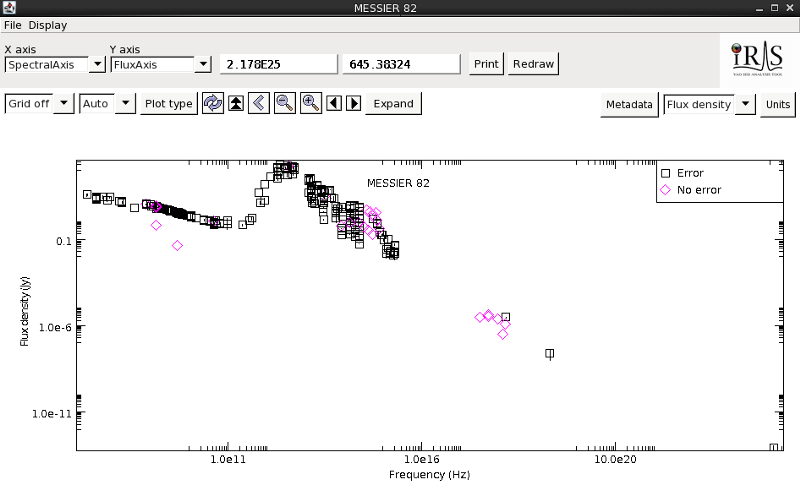Image resolution: width=800 pixels, height=498 pixels.
Task: Click the pan right arrow icon
Action: pos(354,103)
